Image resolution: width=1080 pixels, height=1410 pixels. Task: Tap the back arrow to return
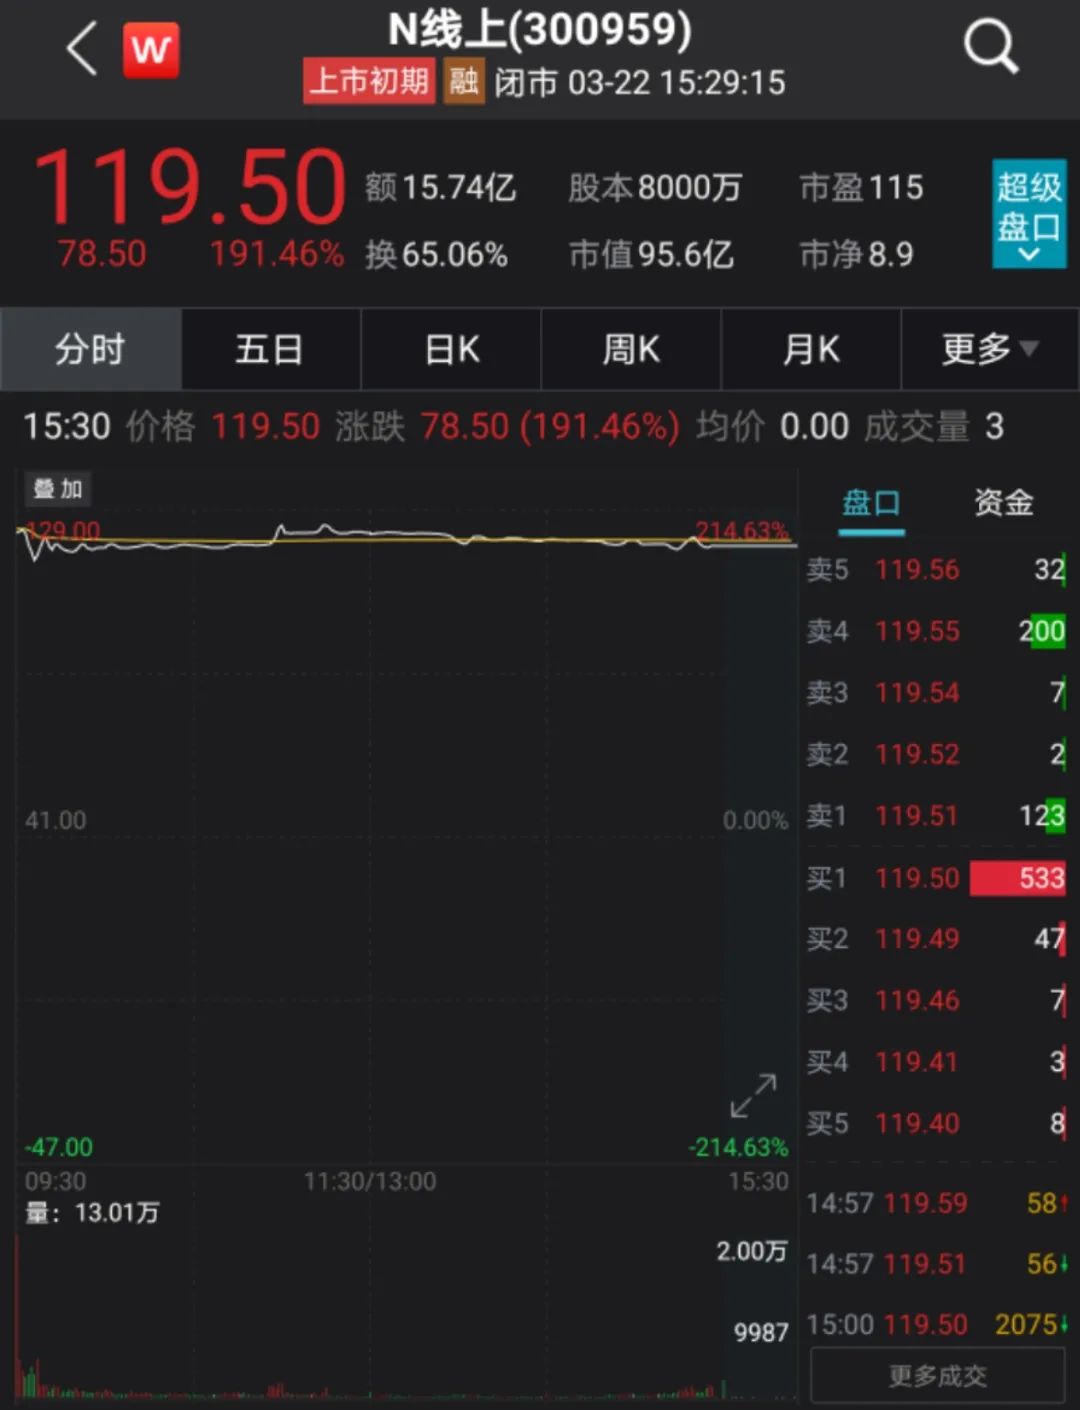tap(78, 48)
